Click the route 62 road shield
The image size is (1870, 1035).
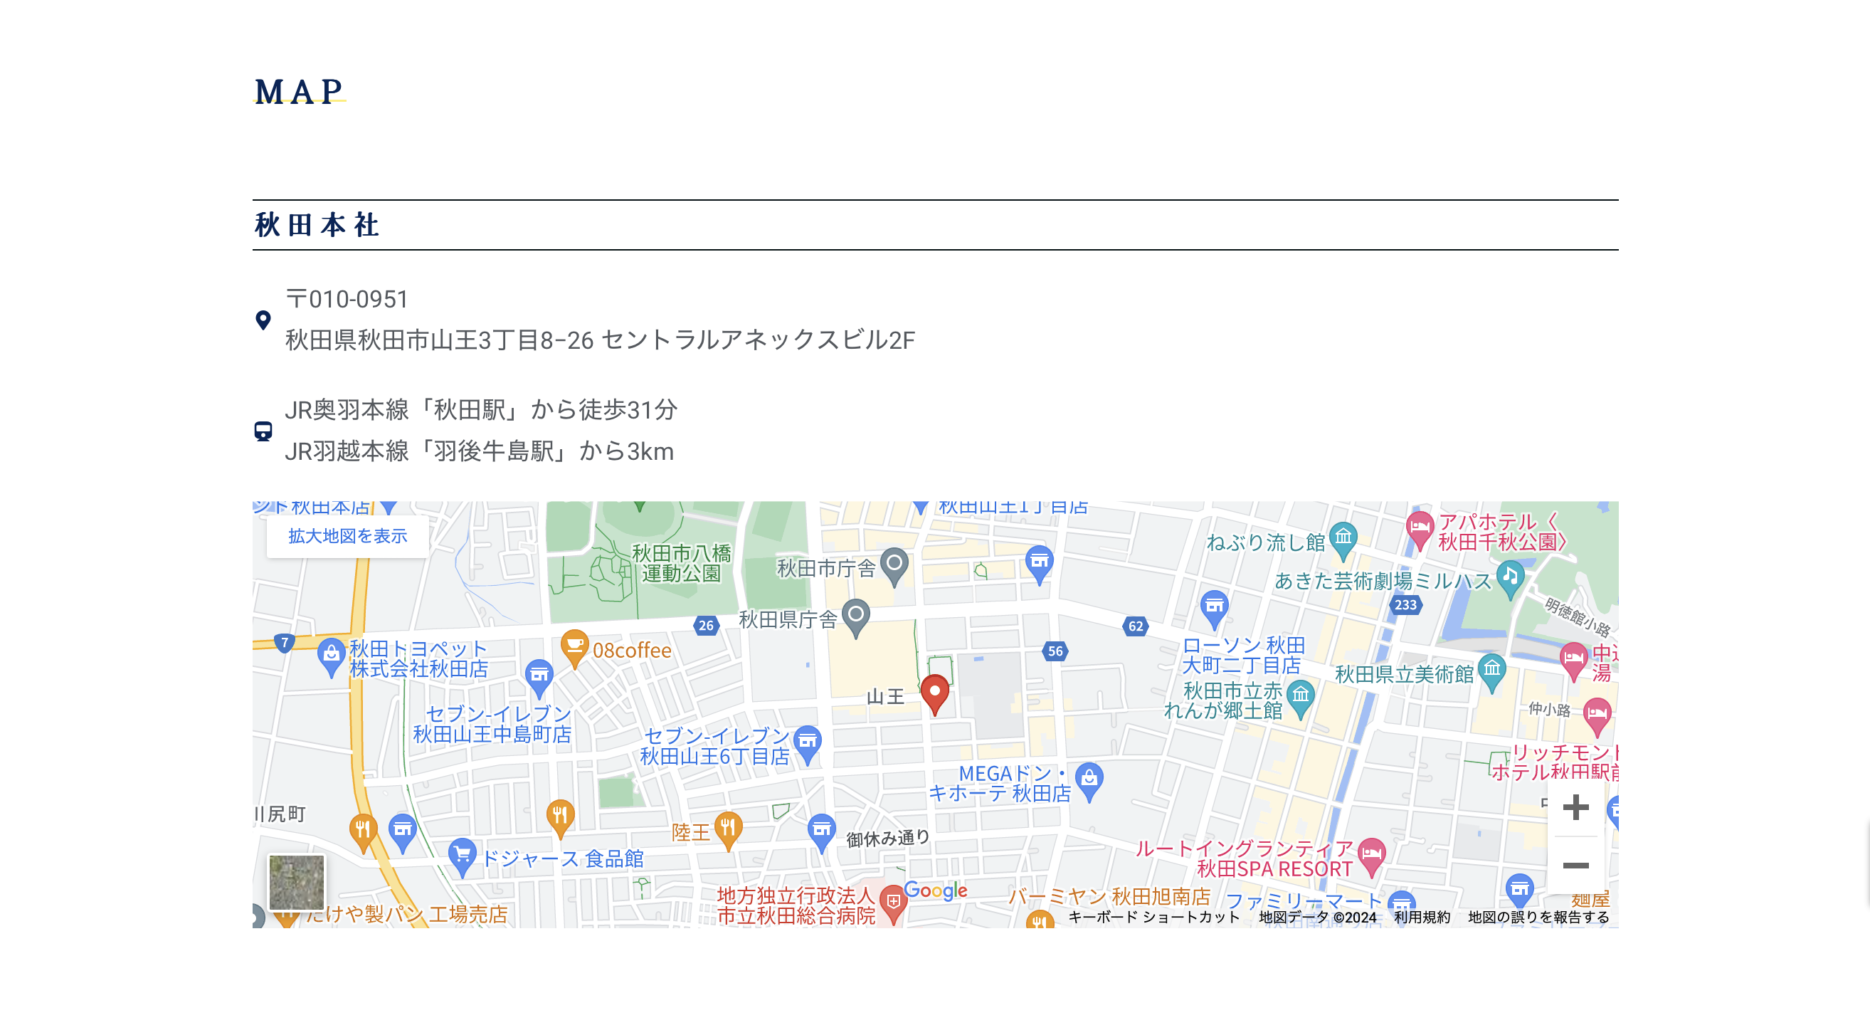1135,626
